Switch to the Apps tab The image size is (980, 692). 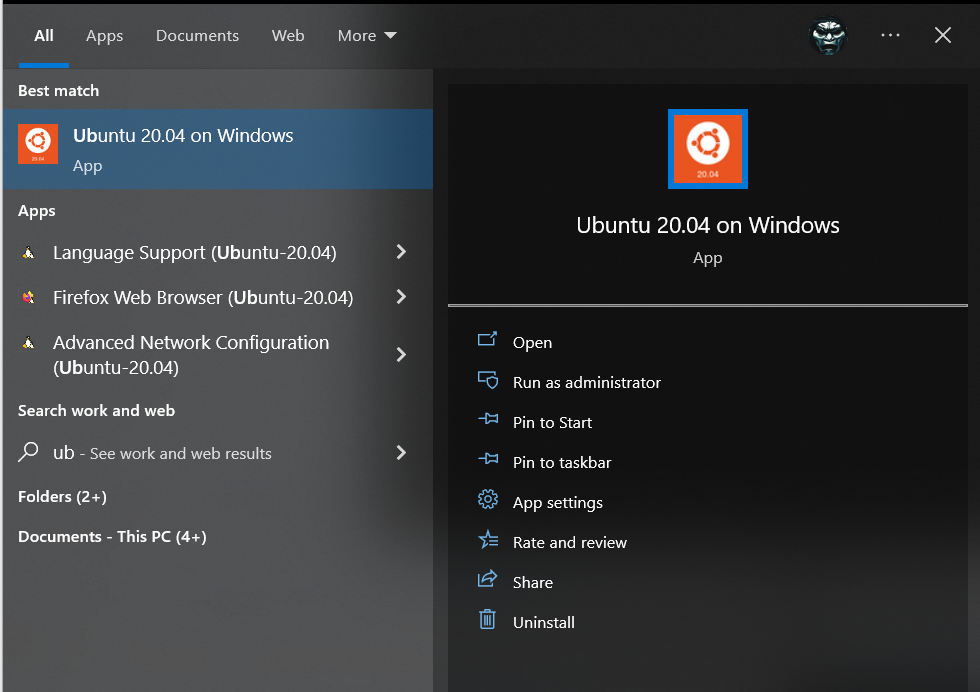(x=104, y=36)
